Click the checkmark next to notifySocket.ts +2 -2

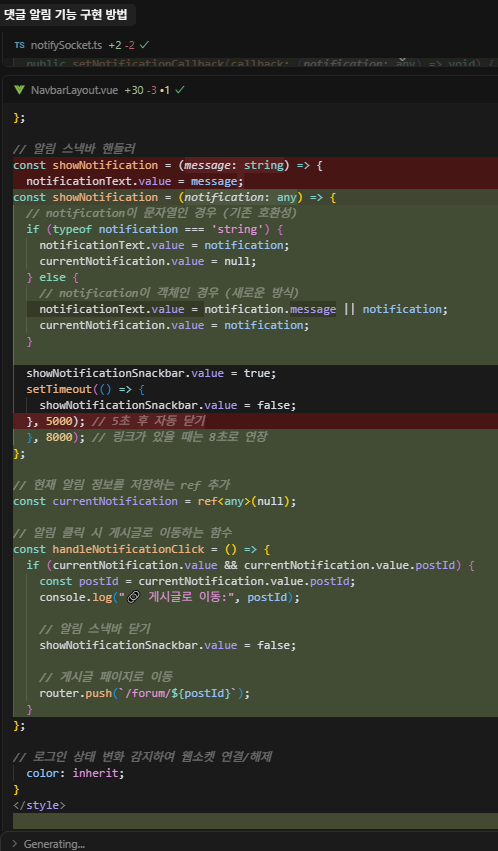pos(144,45)
